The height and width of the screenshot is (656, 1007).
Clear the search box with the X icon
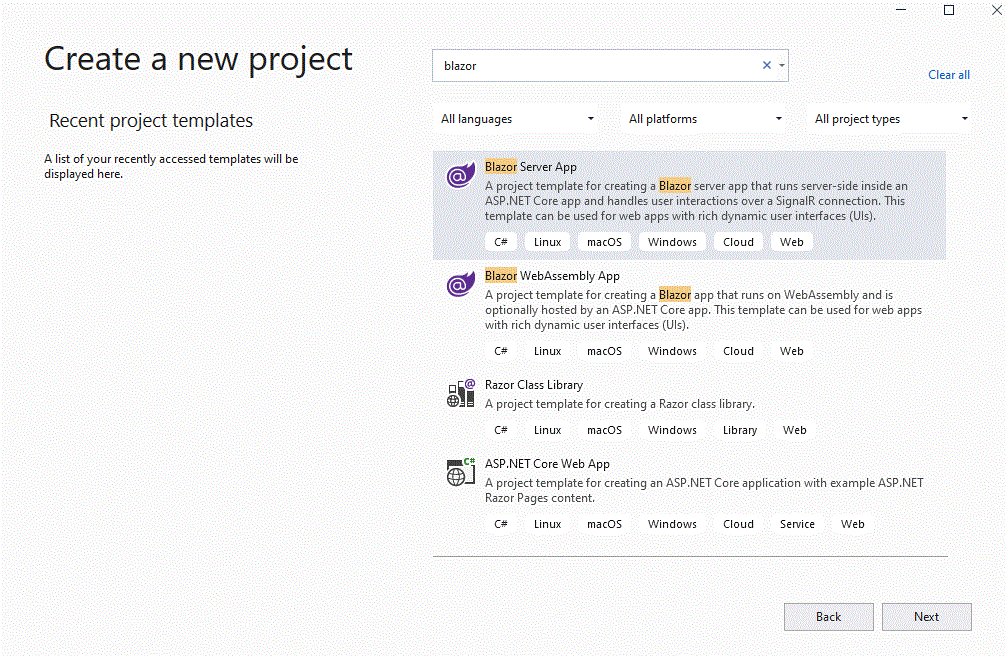tap(767, 65)
